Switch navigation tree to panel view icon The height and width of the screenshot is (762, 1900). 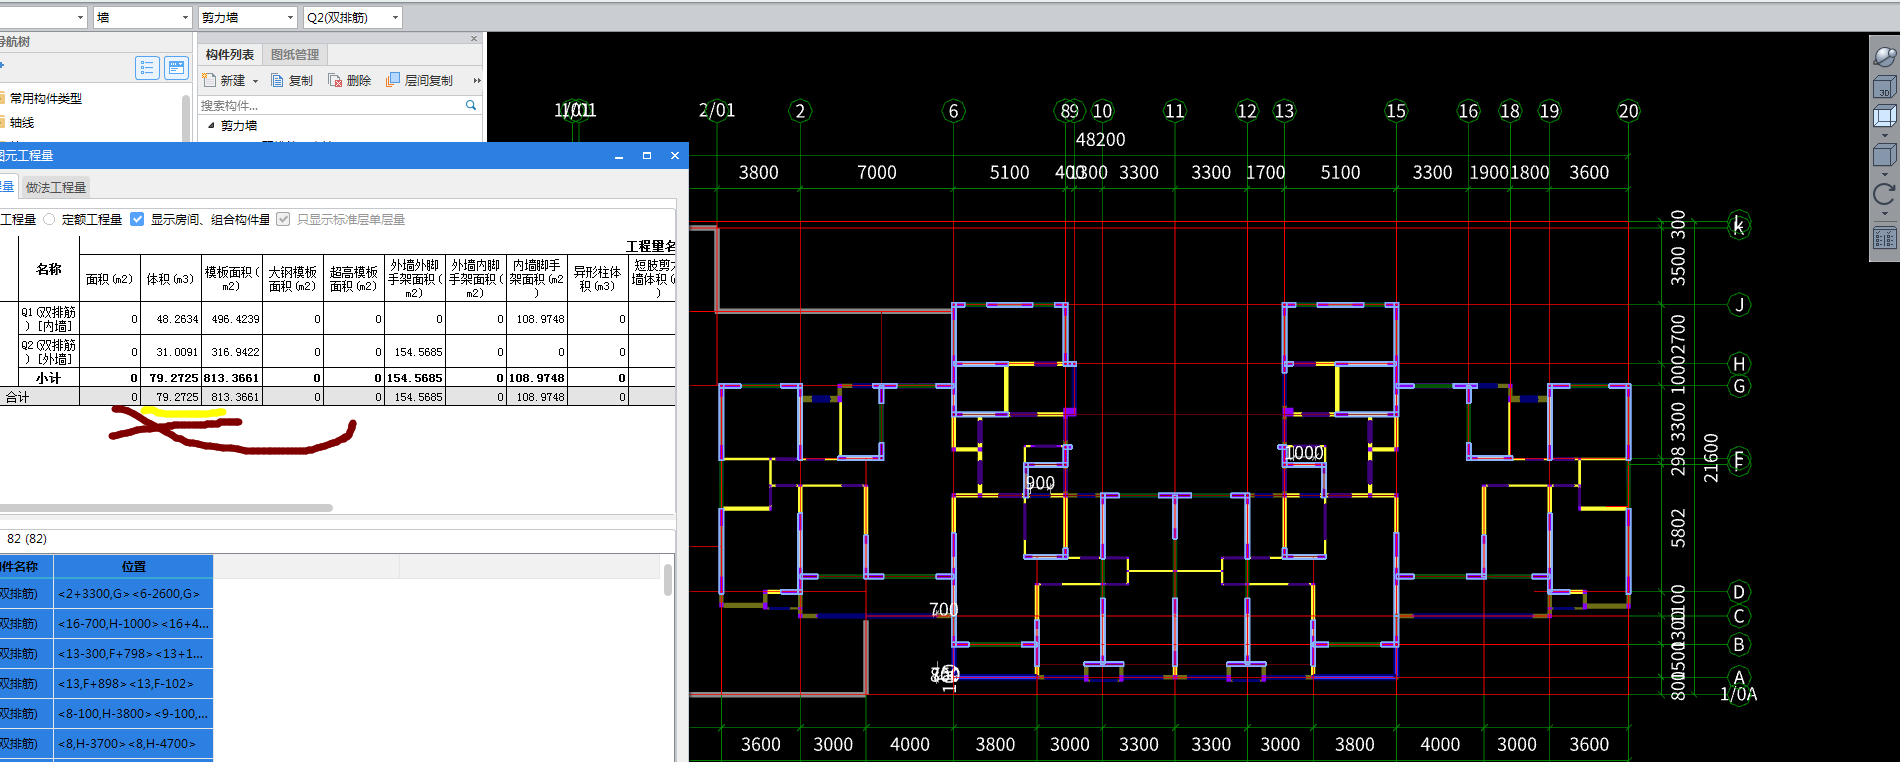point(177,68)
